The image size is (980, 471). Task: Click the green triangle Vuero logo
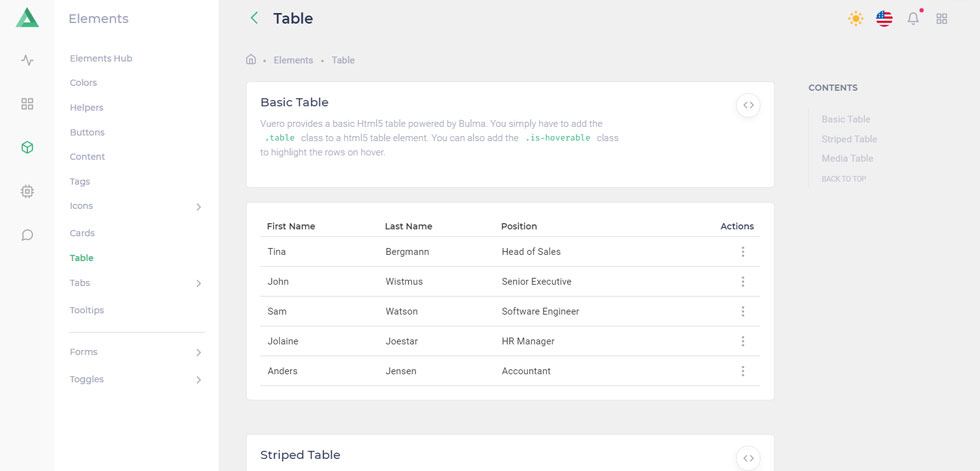click(27, 18)
